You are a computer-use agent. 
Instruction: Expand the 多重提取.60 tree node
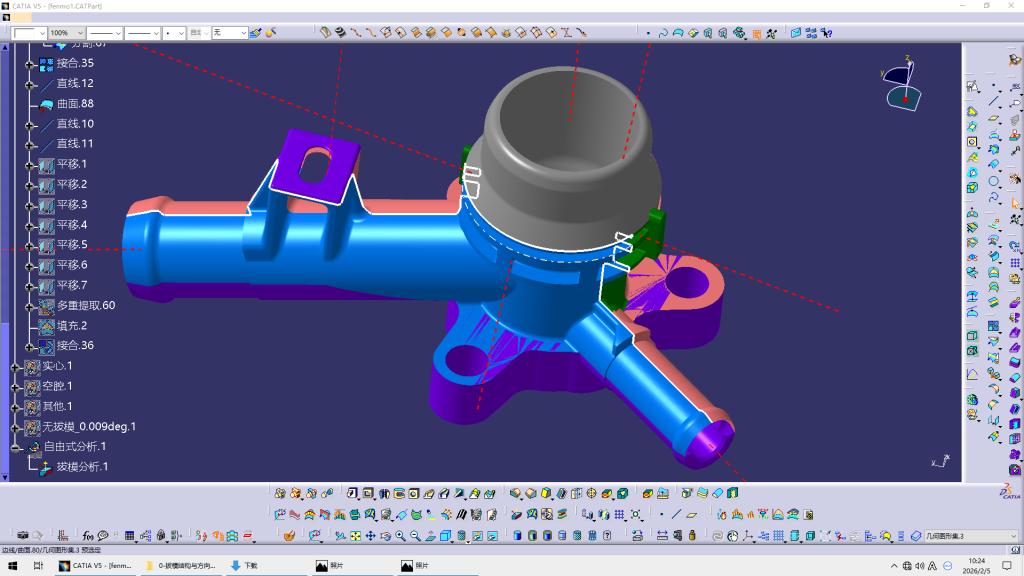point(30,306)
